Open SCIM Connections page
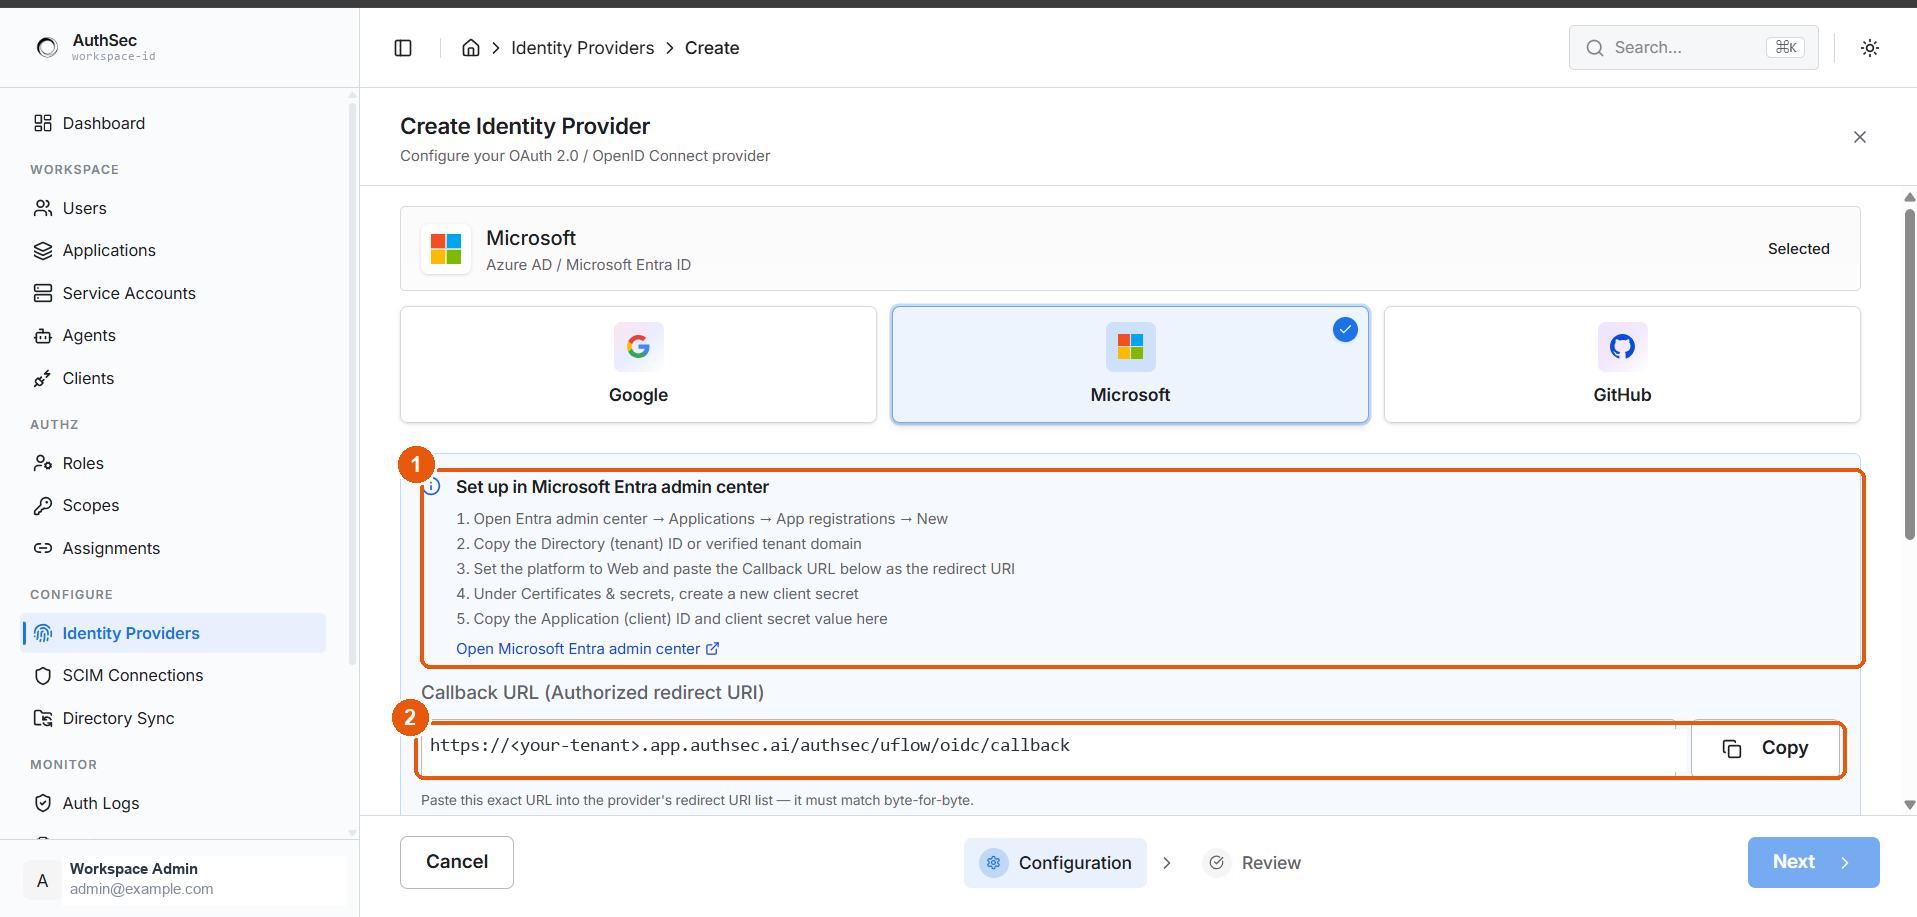The width and height of the screenshot is (1917, 917). point(174,676)
